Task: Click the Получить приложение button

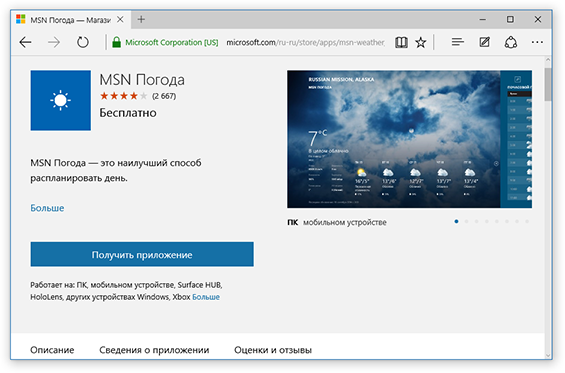Action: pyautogui.click(x=142, y=254)
